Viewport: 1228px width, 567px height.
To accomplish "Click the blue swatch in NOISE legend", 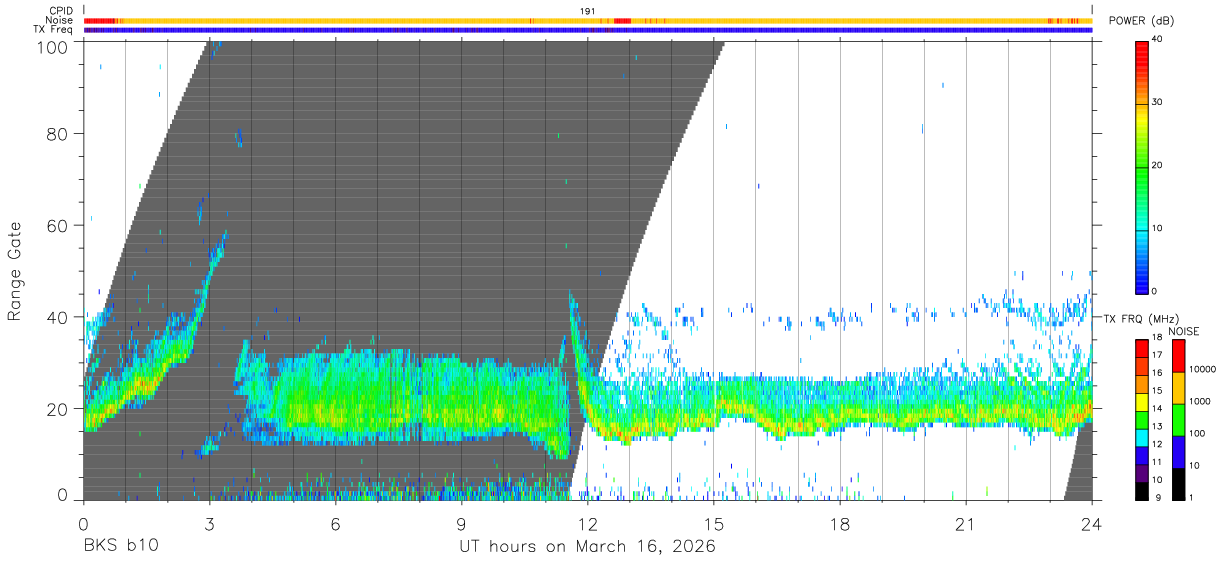I will point(1178,452).
